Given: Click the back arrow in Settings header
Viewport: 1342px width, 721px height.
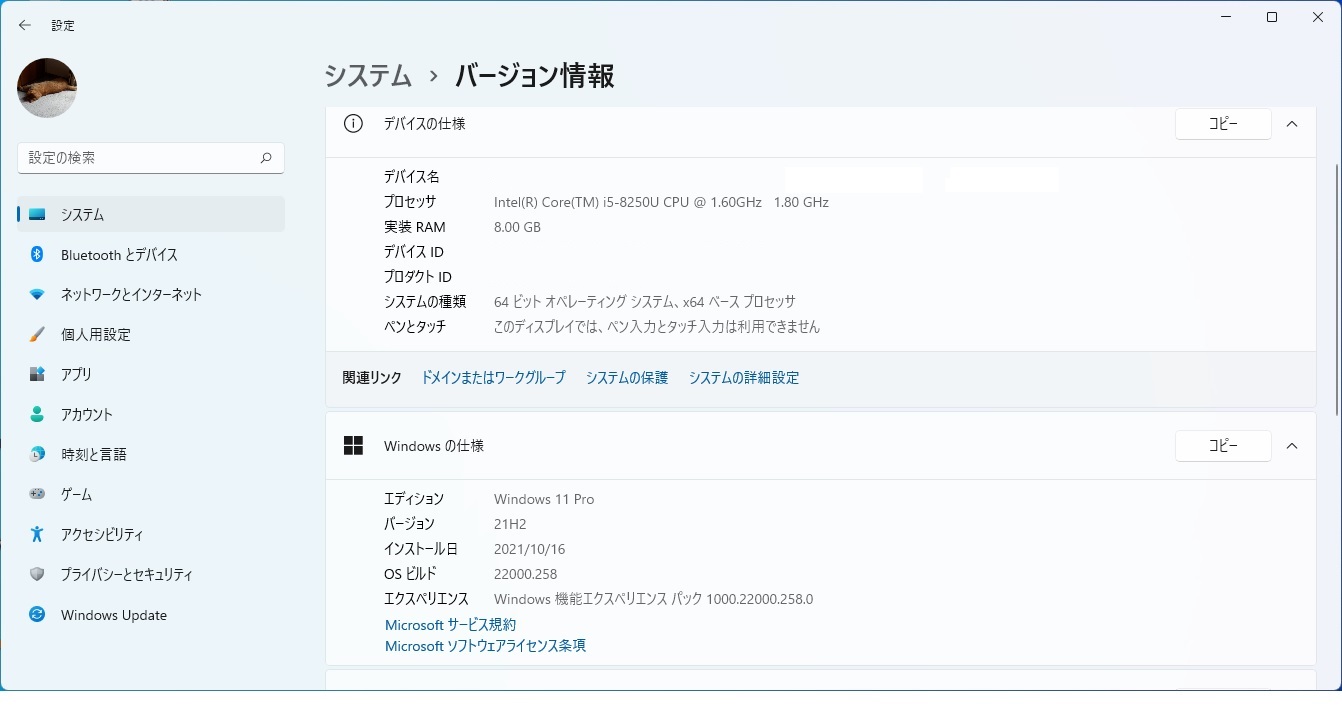Looking at the screenshot, I should tap(25, 25).
